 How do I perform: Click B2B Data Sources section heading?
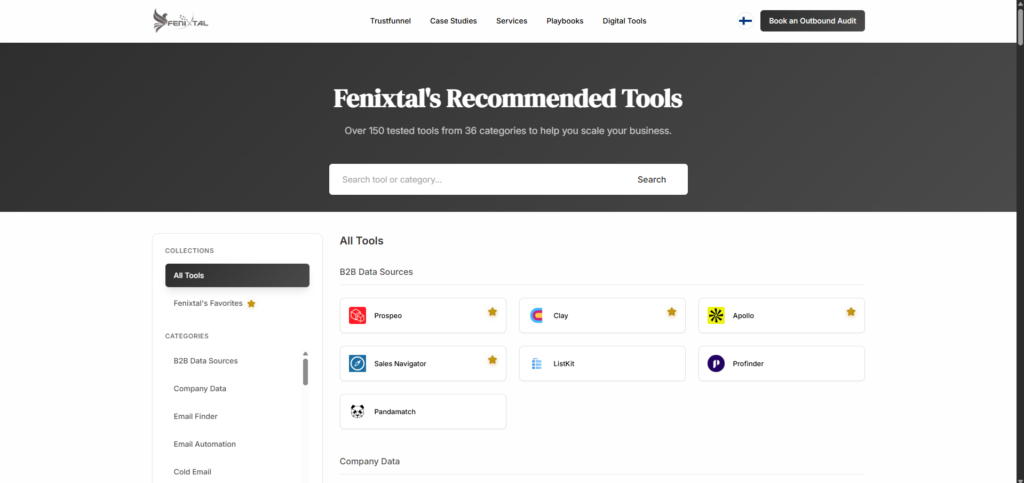click(x=376, y=272)
